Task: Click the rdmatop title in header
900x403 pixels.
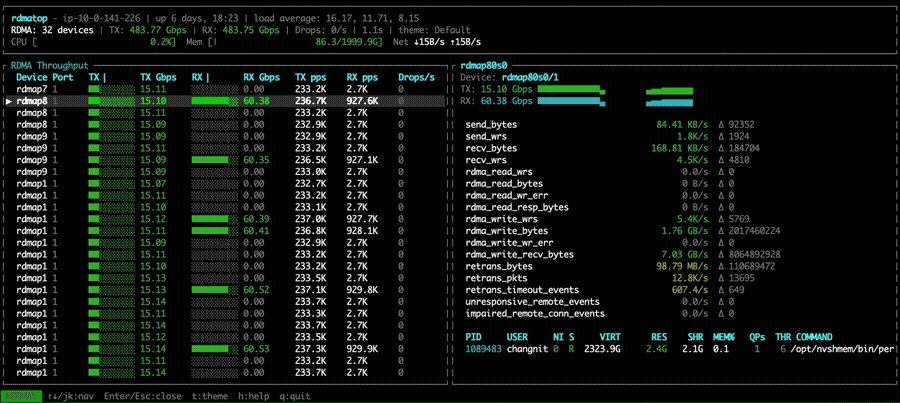Action: tap(29, 18)
